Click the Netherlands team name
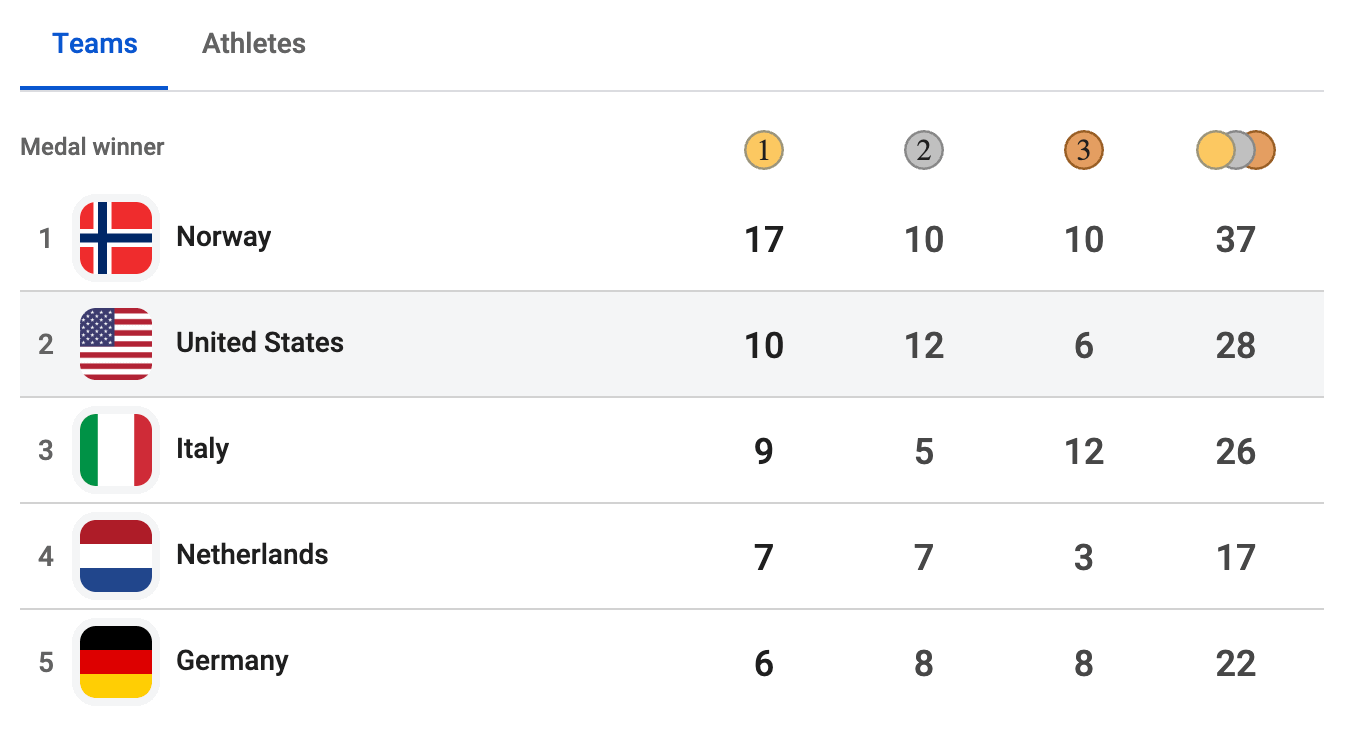Screen dimensions: 1348x748 click(252, 555)
